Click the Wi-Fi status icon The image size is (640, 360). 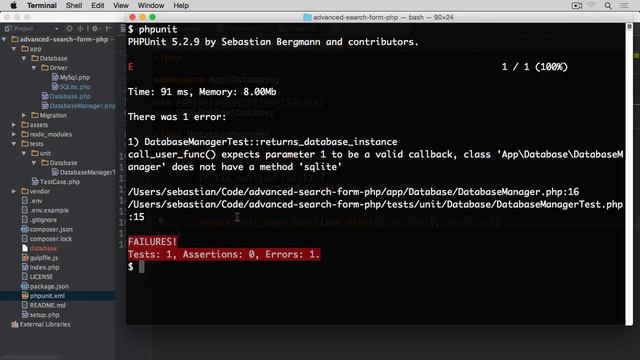592,5
